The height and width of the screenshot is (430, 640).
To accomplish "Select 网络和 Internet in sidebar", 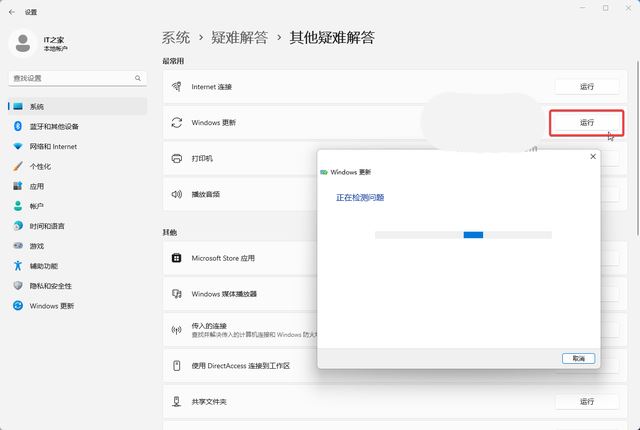I will point(53,147).
